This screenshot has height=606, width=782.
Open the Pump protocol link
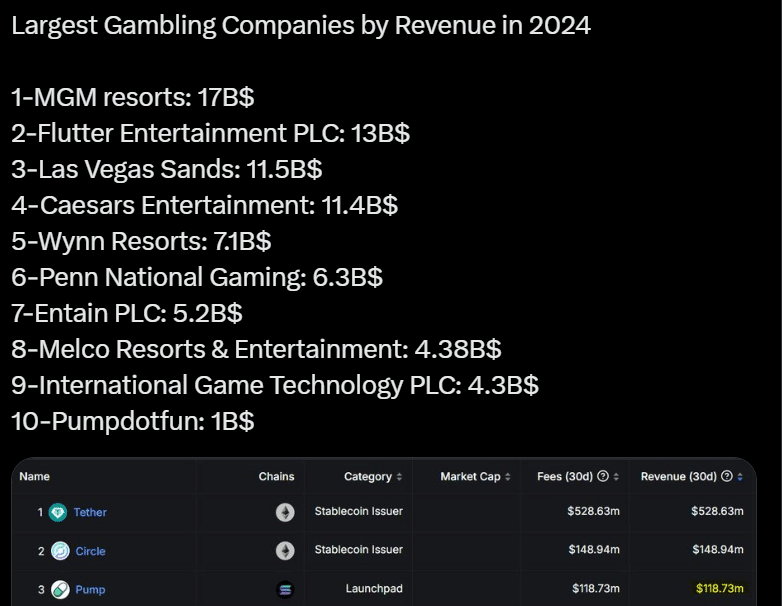pyautogui.click(x=90, y=590)
